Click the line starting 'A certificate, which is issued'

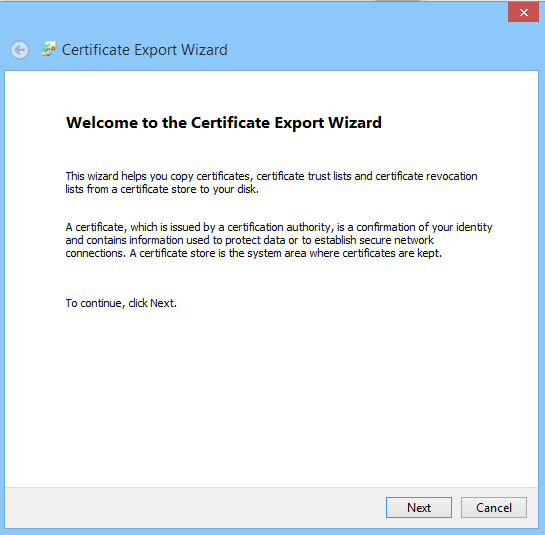tap(279, 227)
